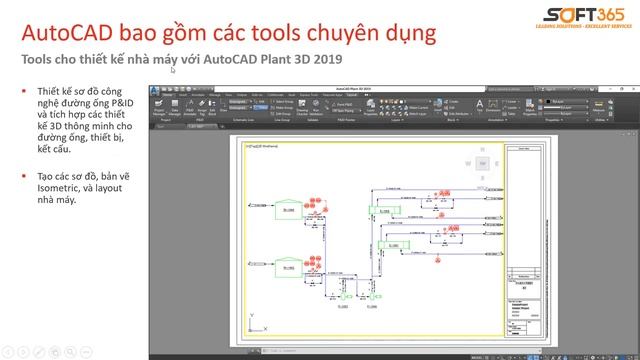The height and width of the screenshot is (360, 640).
Task: Open Project Manager in the ribbon
Action: pyautogui.click(x=159, y=107)
